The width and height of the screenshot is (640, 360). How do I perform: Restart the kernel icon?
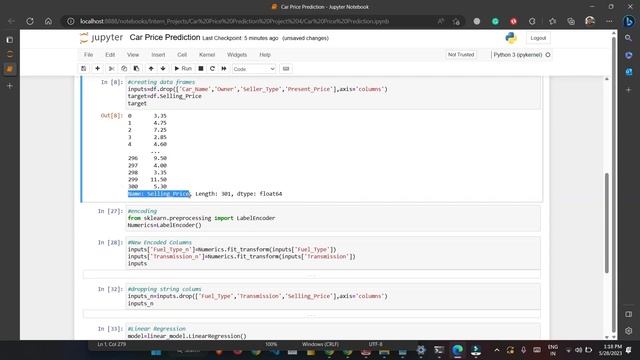(212, 69)
